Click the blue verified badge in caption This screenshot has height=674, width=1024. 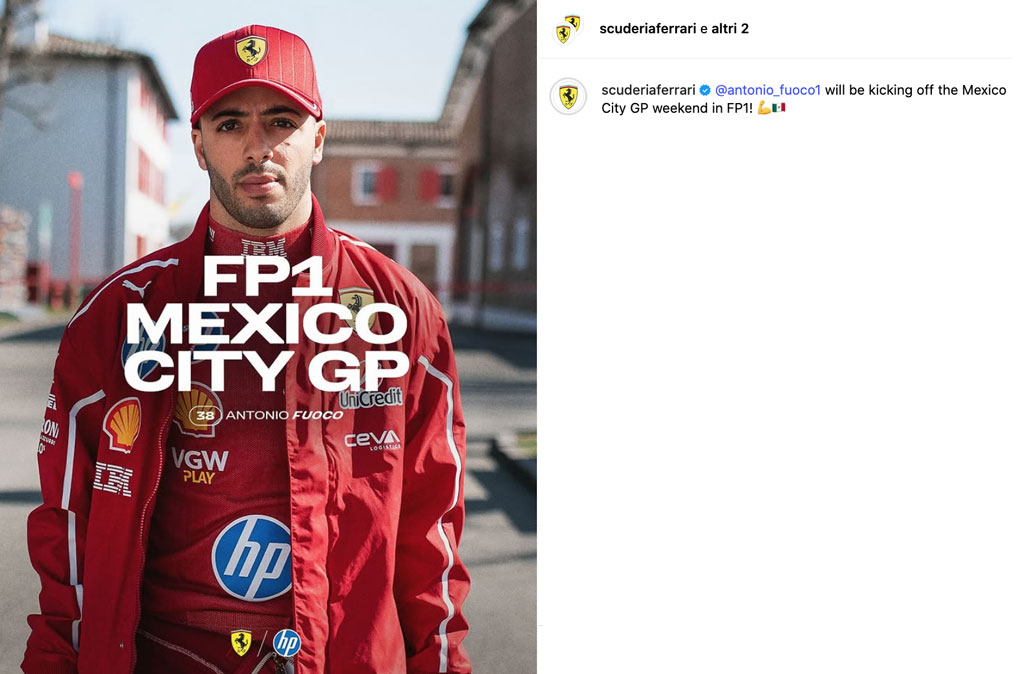pyautogui.click(x=705, y=90)
